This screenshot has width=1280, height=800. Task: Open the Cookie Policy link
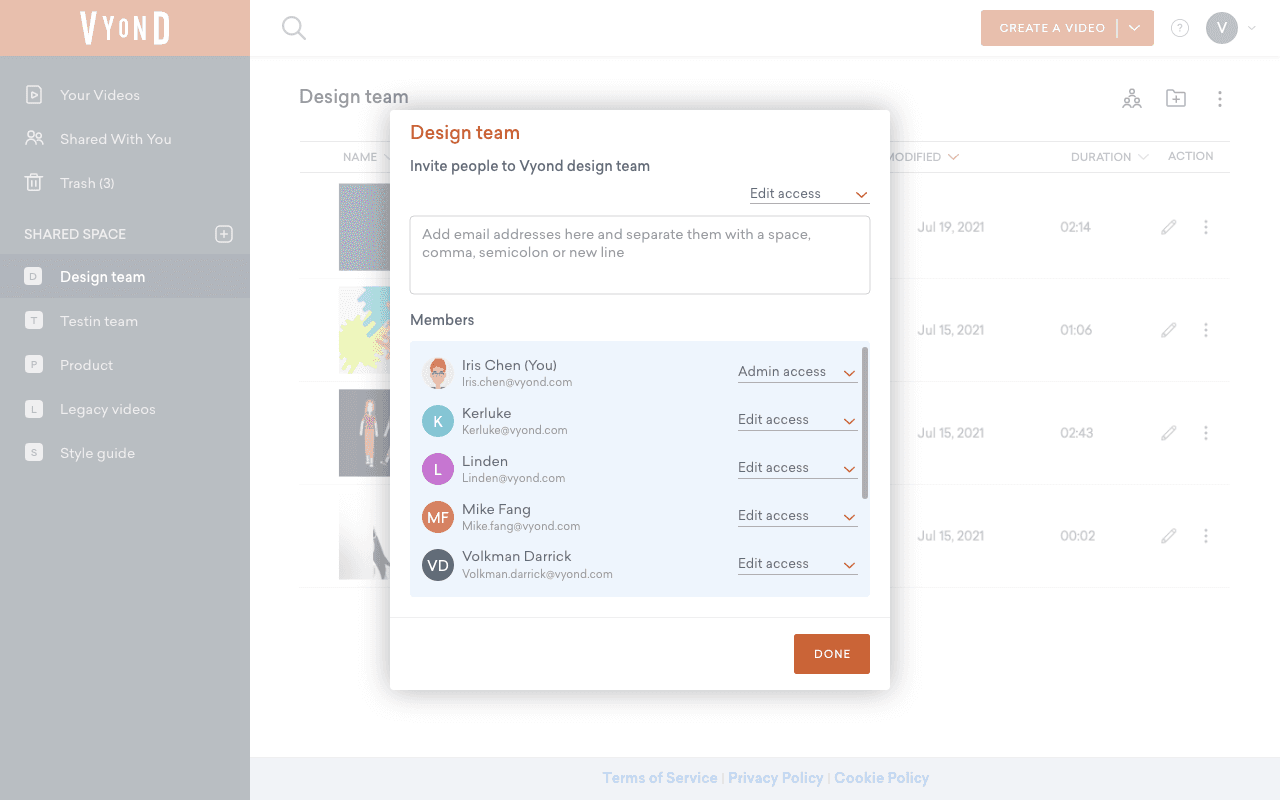[882, 778]
